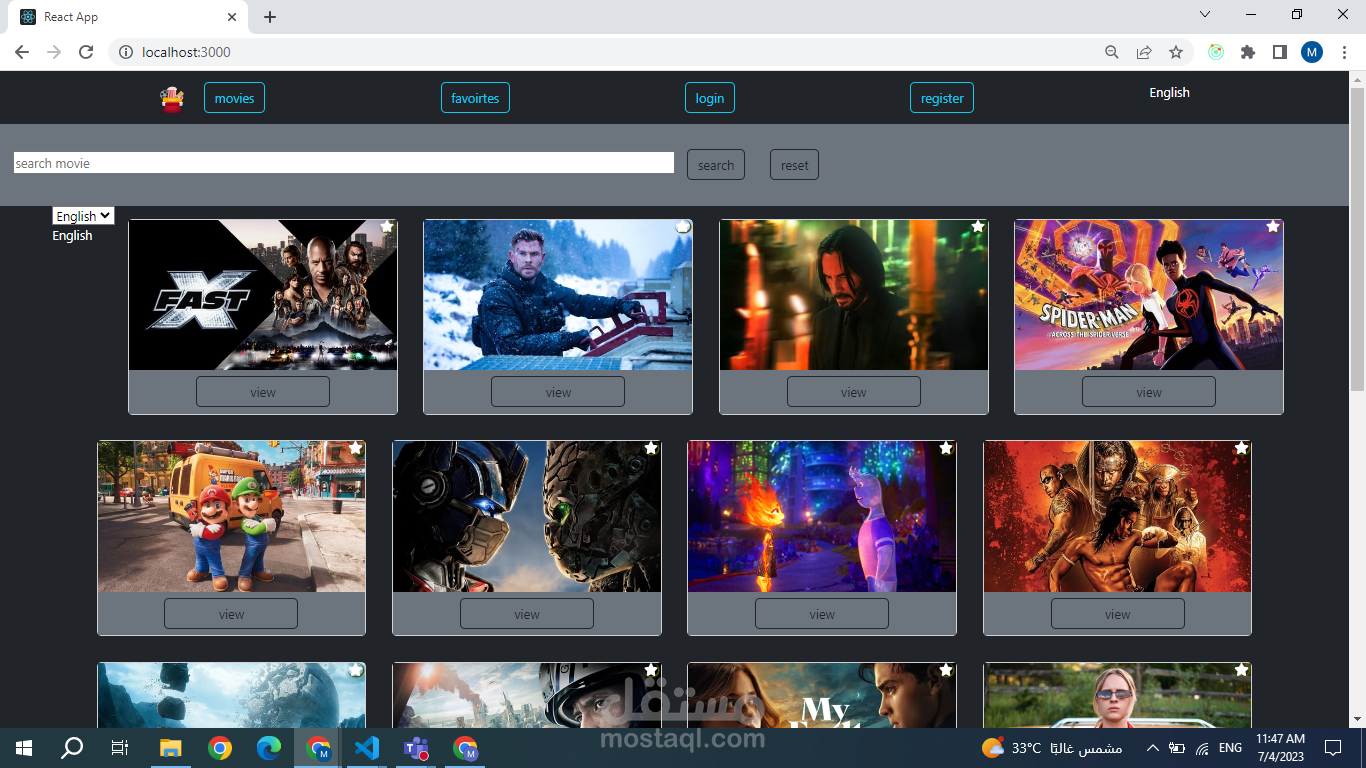Open a new browser tab
1366x768 pixels.
(x=270, y=17)
